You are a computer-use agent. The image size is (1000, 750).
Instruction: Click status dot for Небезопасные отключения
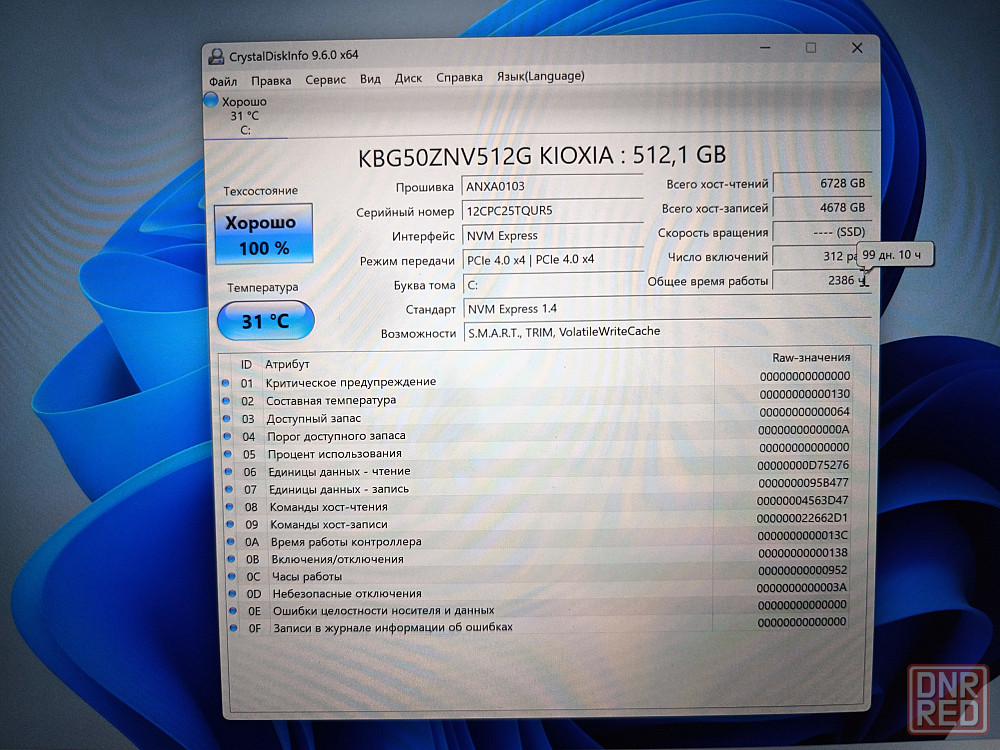(x=233, y=594)
